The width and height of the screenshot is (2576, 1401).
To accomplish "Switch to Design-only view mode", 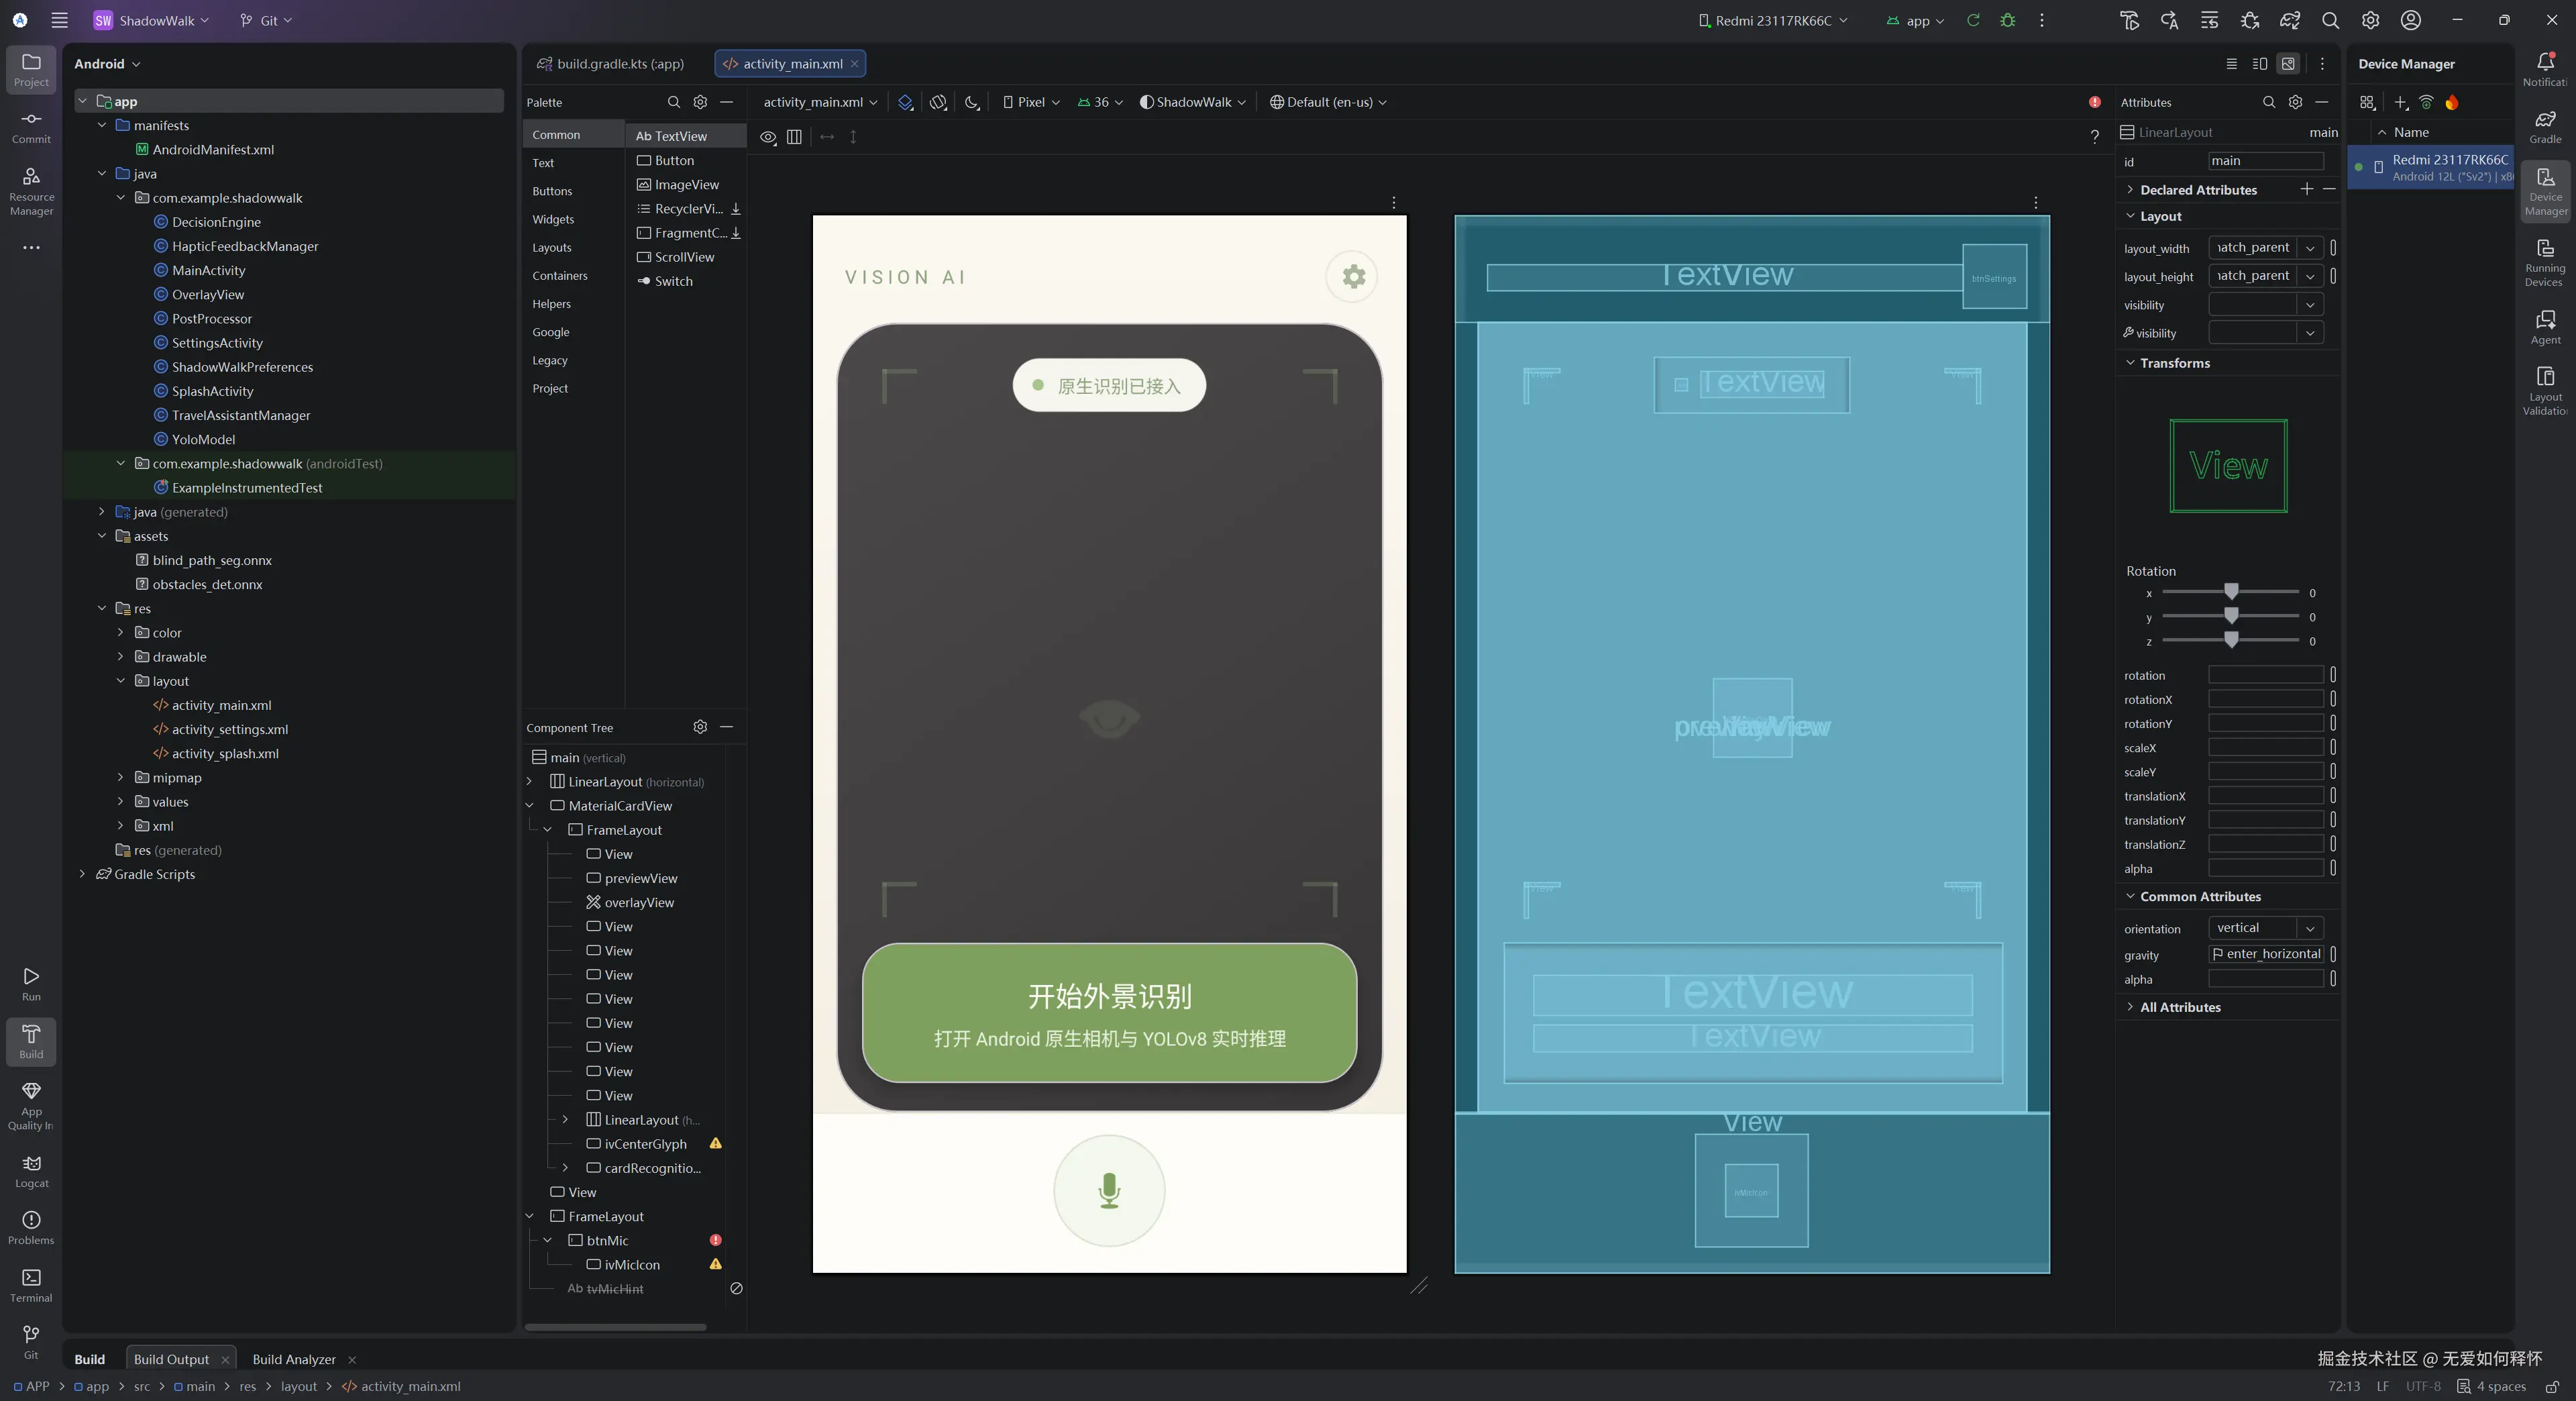I will tap(2288, 64).
